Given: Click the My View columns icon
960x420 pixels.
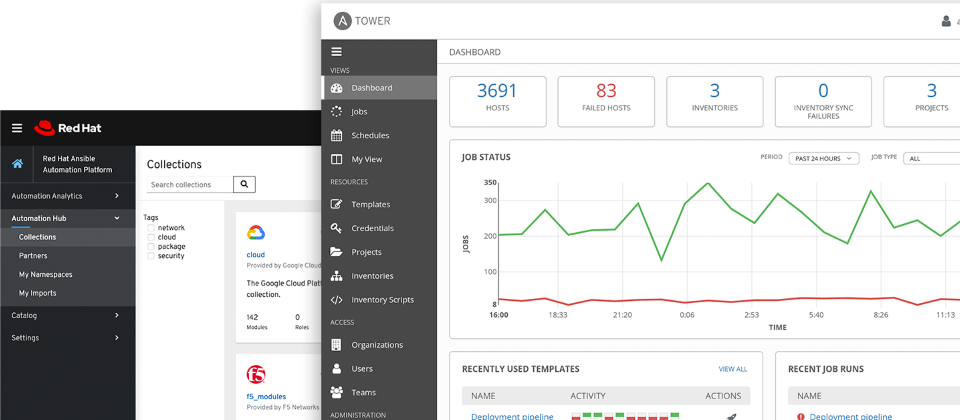Looking at the screenshot, I should (336, 159).
